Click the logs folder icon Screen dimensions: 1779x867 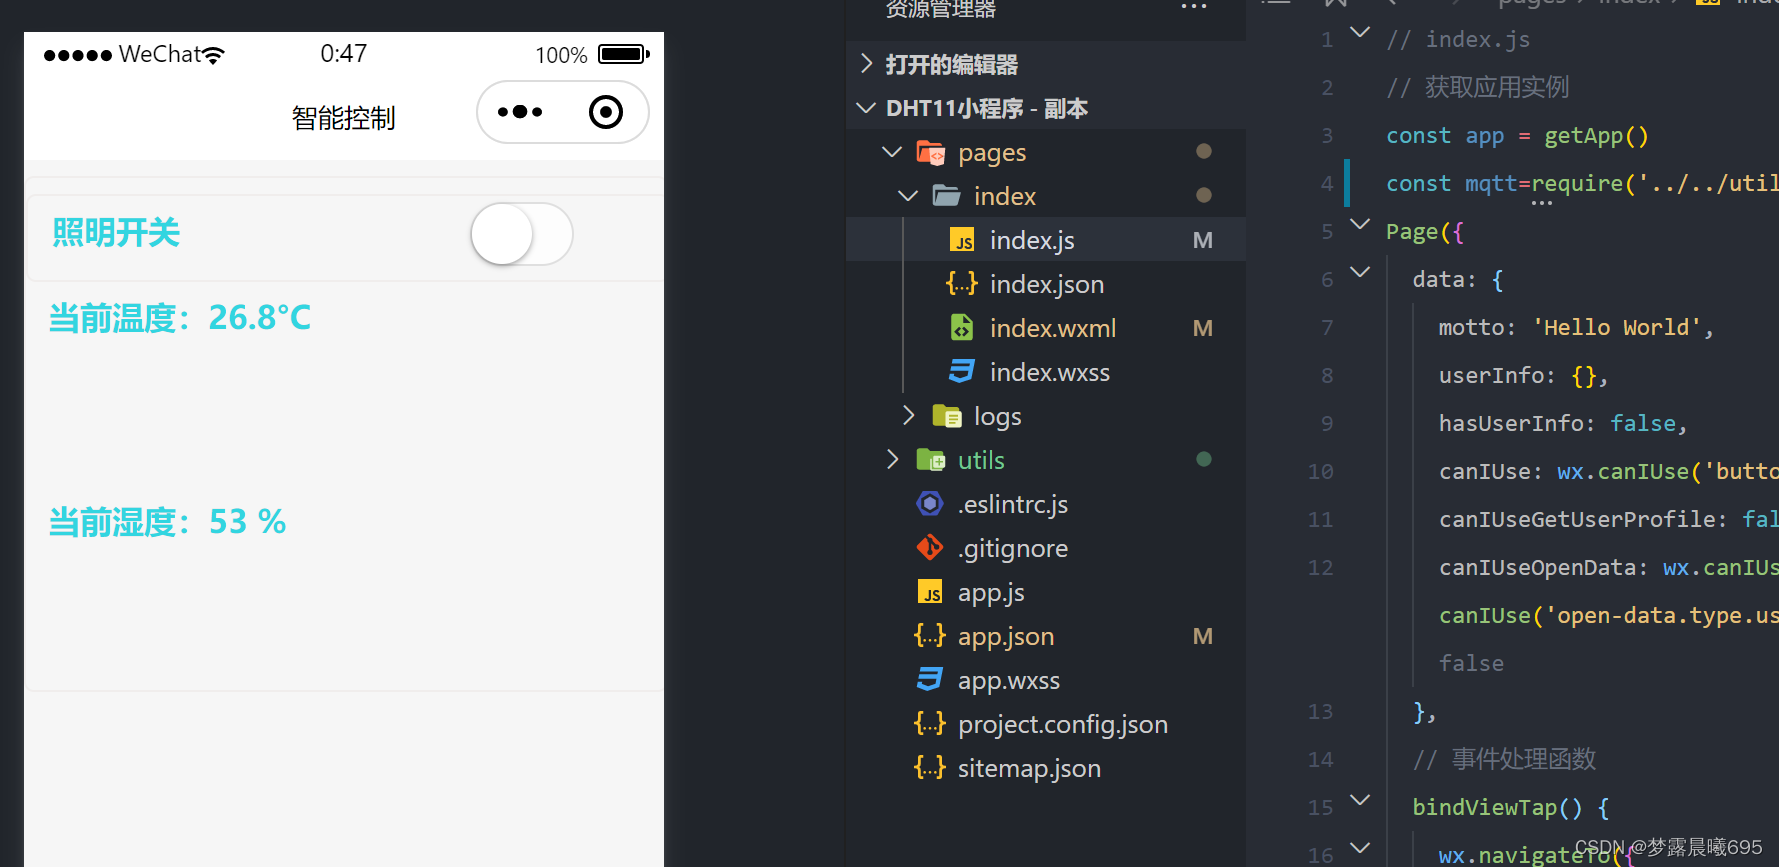pos(947,415)
